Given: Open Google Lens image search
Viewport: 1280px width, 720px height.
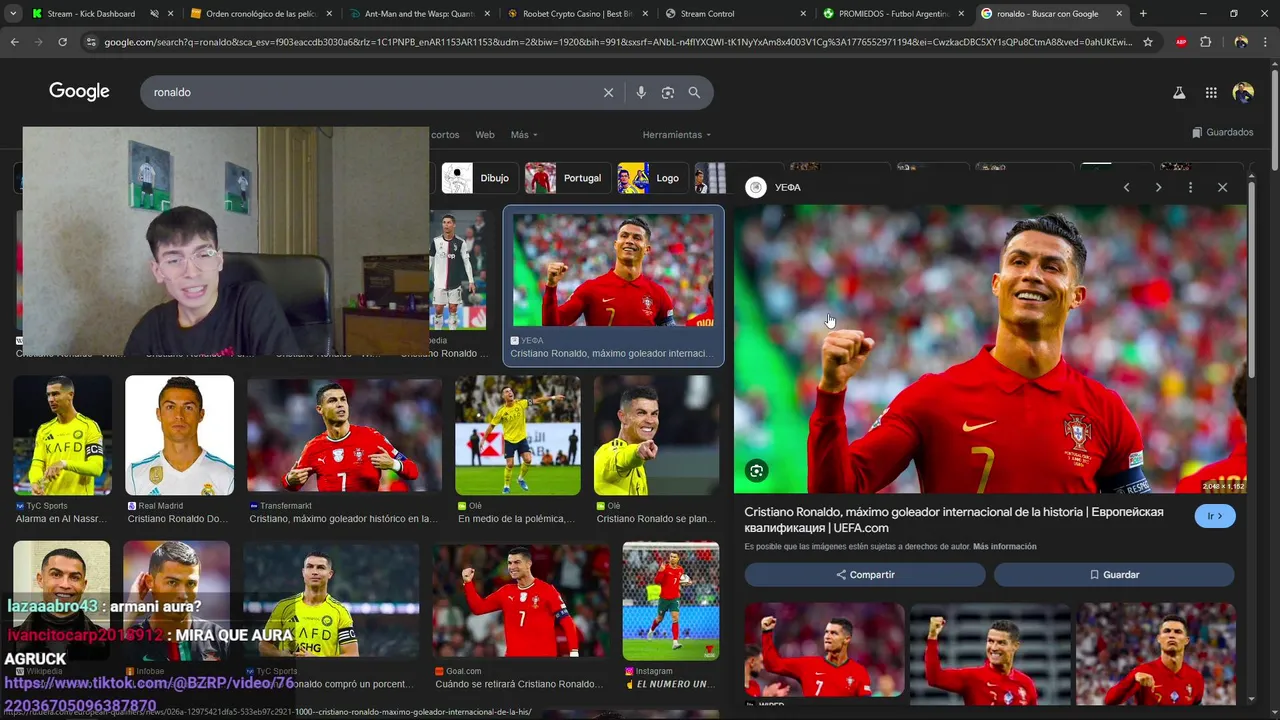Looking at the screenshot, I should (668, 92).
